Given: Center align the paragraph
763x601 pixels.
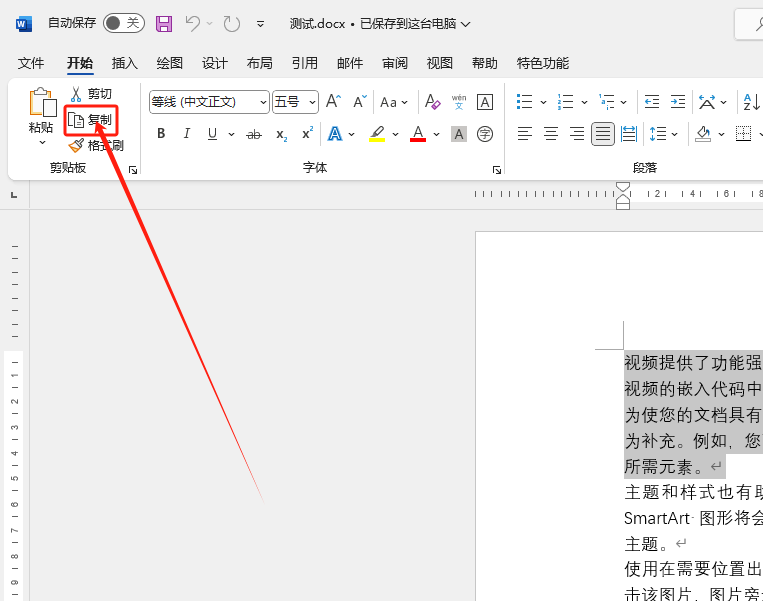Looking at the screenshot, I should (550, 134).
